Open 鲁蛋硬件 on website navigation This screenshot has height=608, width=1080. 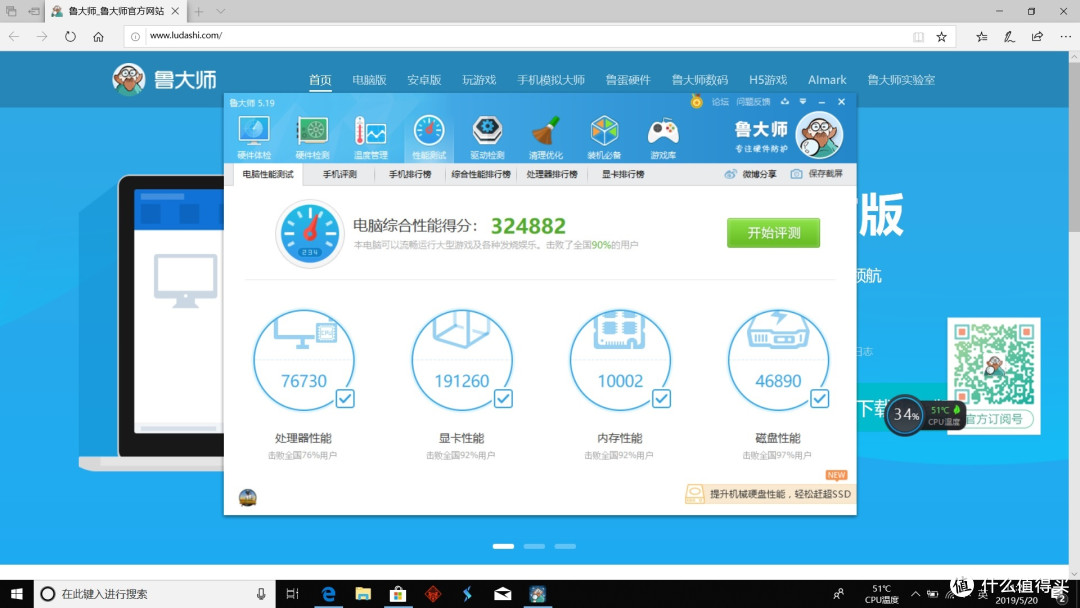[x=628, y=80]
